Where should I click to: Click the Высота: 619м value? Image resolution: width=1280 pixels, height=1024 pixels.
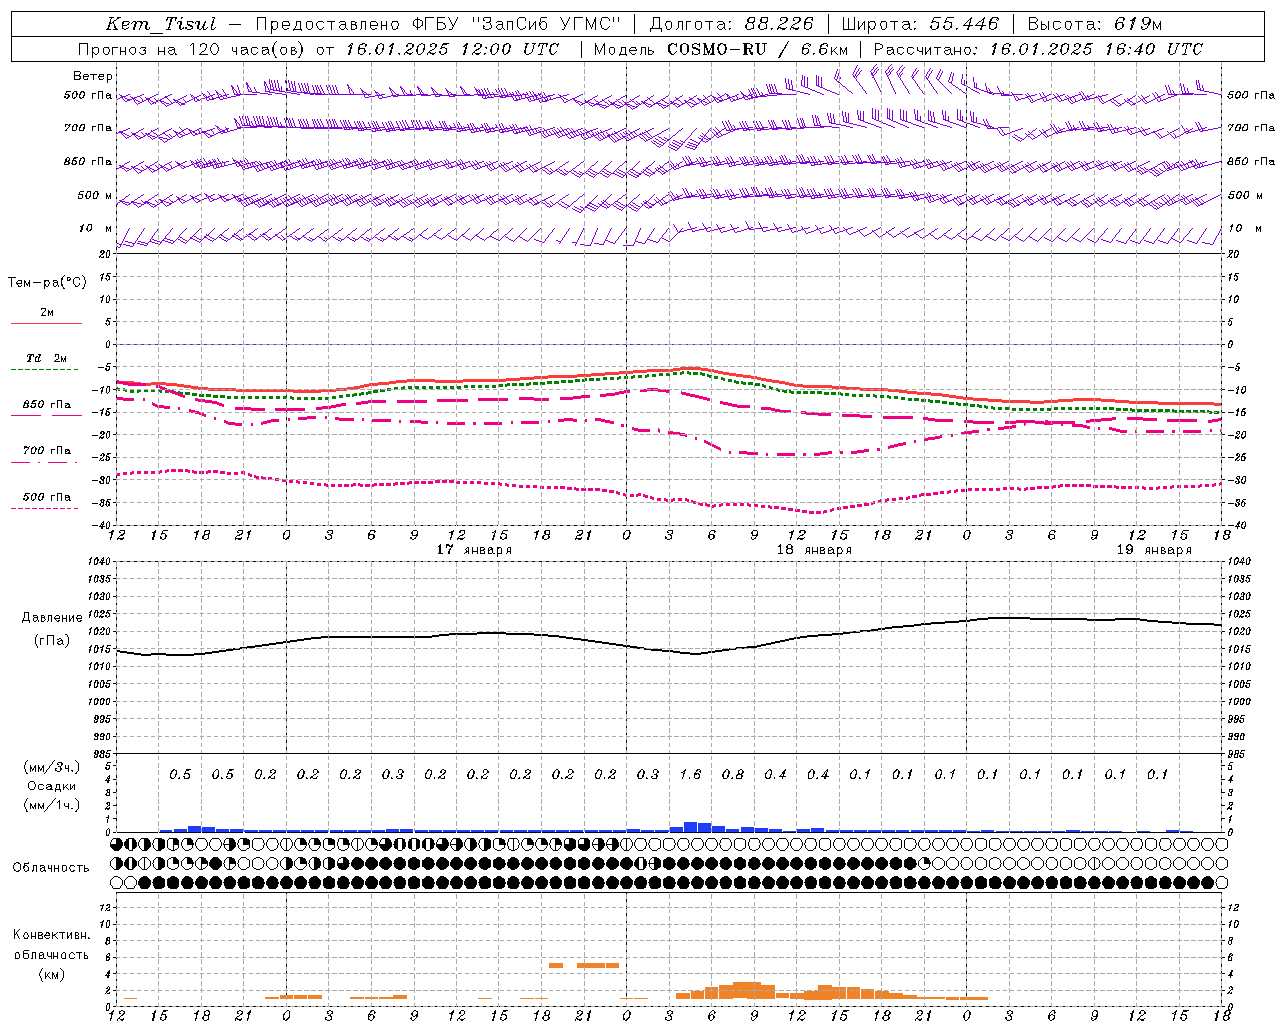click(x=1095, y=24)
